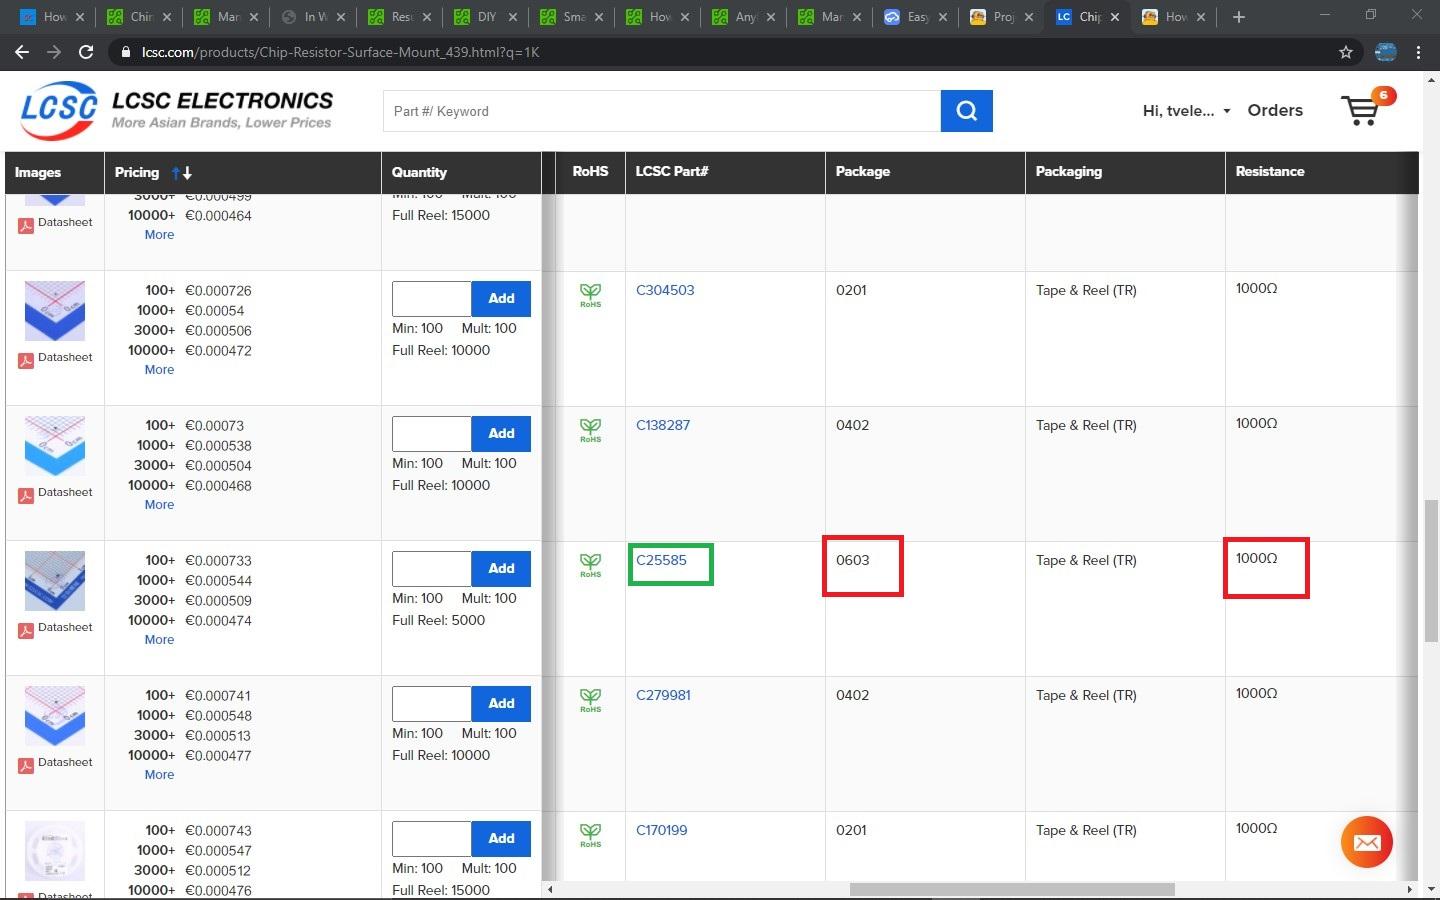Open the shopping cart icon
This screenshot has width=1440, height=900.
tap(1362, 109)
